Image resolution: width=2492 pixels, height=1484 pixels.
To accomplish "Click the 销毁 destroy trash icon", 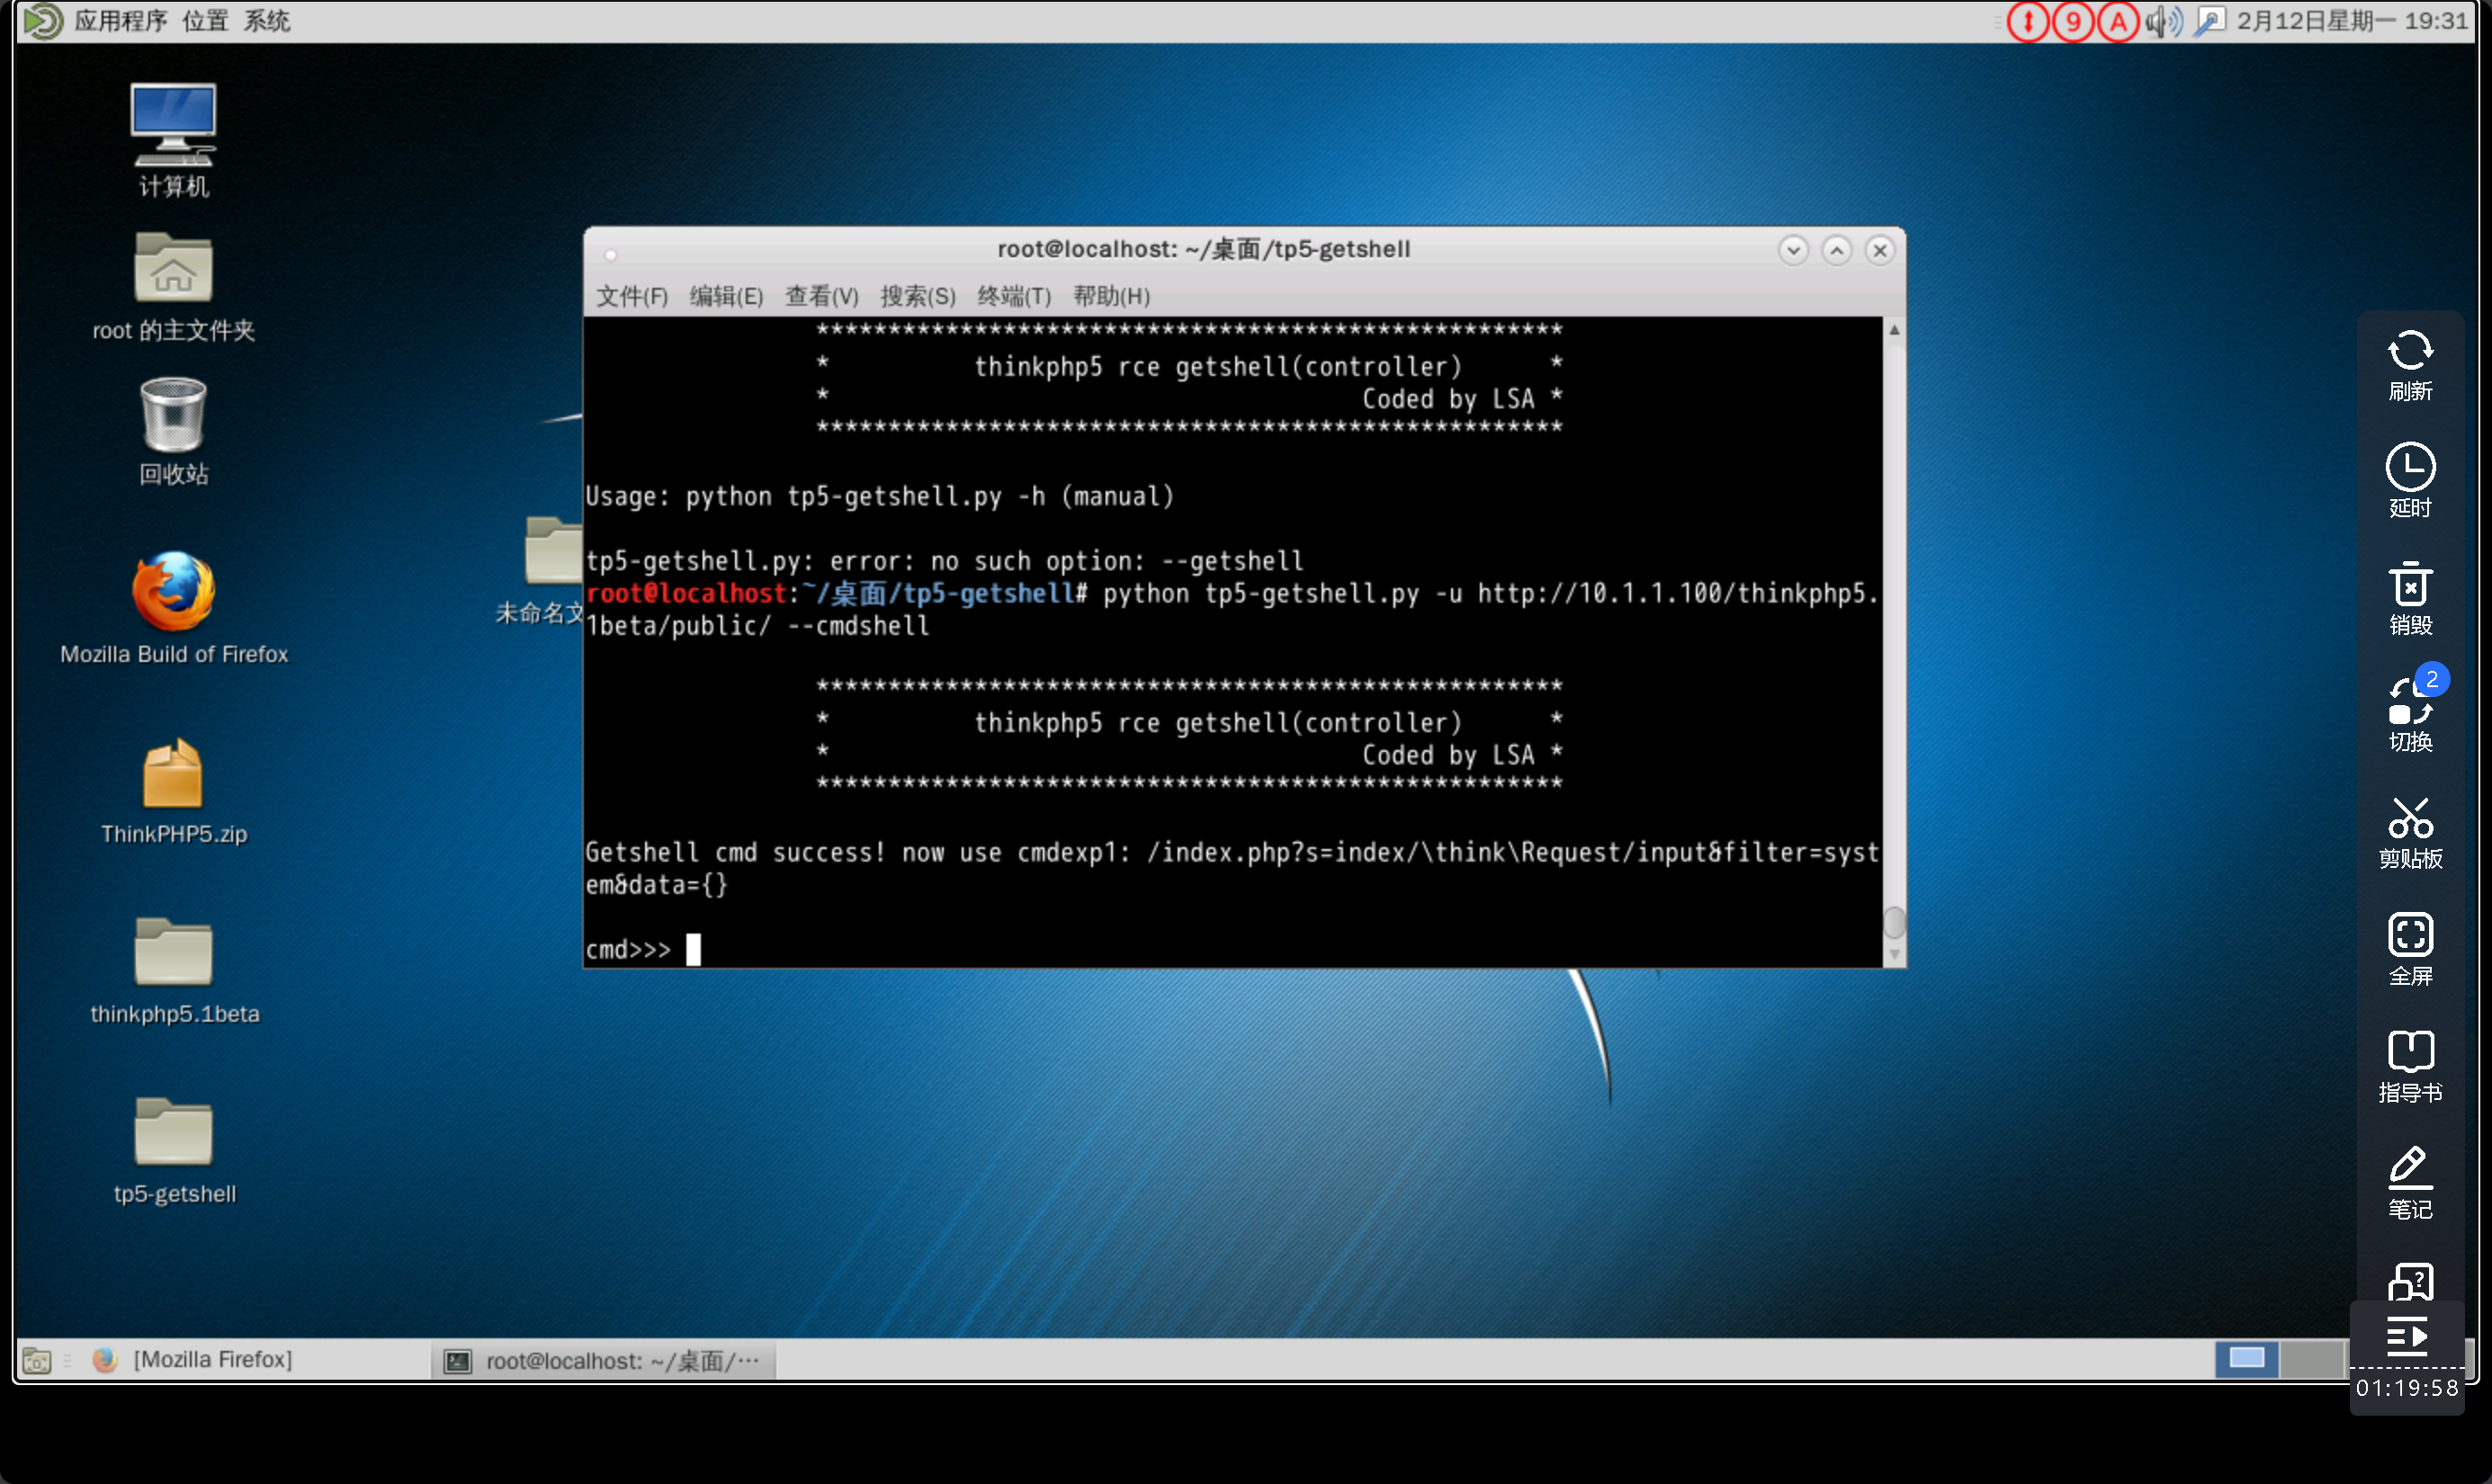I will pos(2409,586).
